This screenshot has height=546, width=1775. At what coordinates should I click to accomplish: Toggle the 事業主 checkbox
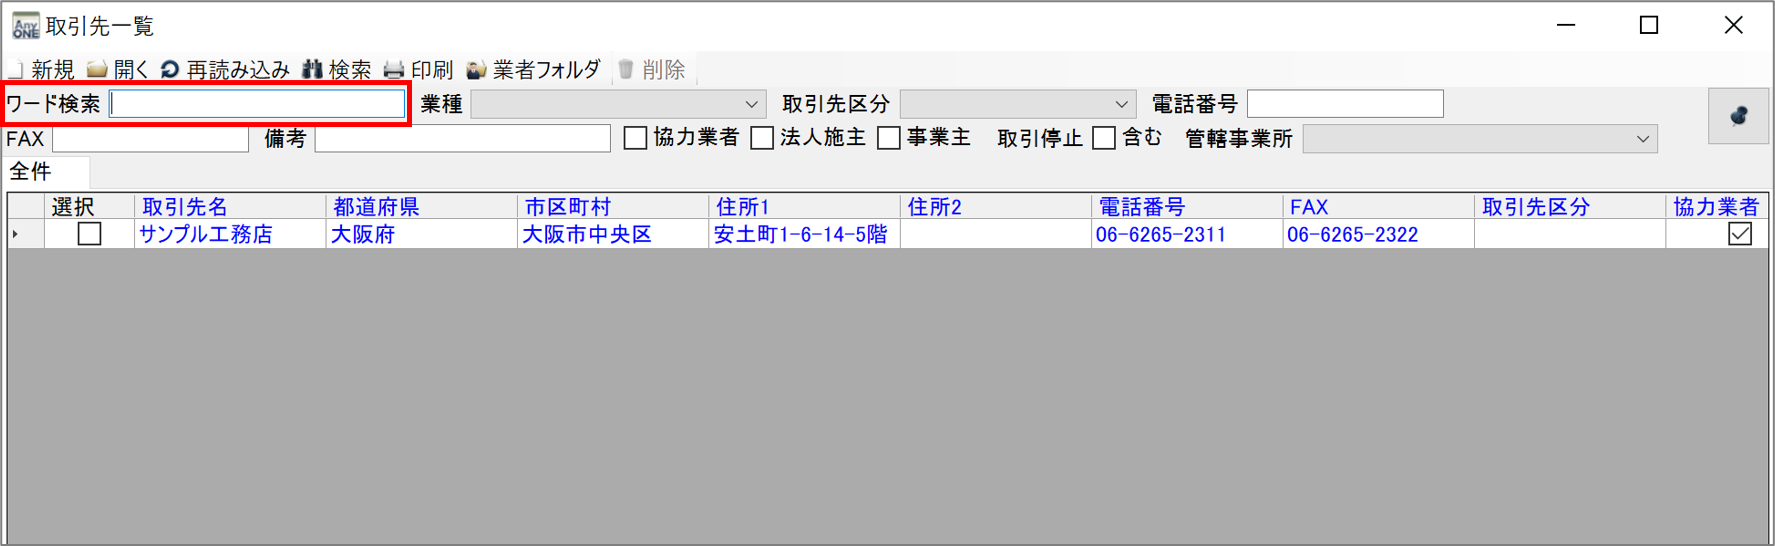(x=888, y=138)
